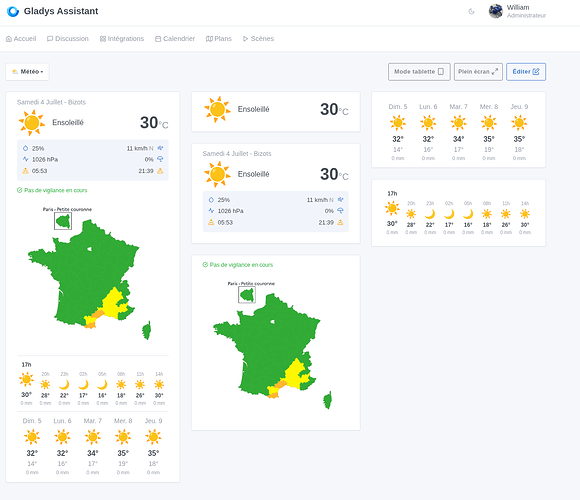This screenshot has height=500, width=580.
Task: Click the Corsica island on middle map
Action: (327, 400)
